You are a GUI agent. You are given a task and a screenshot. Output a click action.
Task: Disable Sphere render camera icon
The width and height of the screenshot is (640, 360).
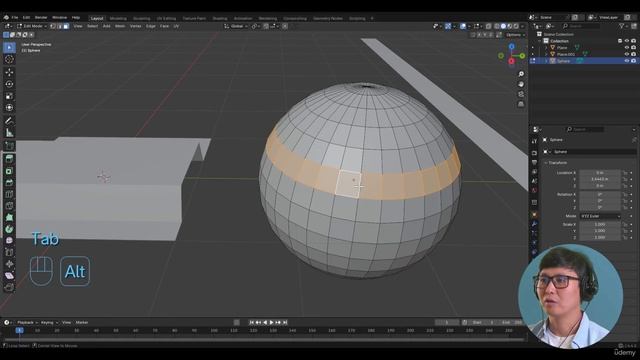point(633,60)
